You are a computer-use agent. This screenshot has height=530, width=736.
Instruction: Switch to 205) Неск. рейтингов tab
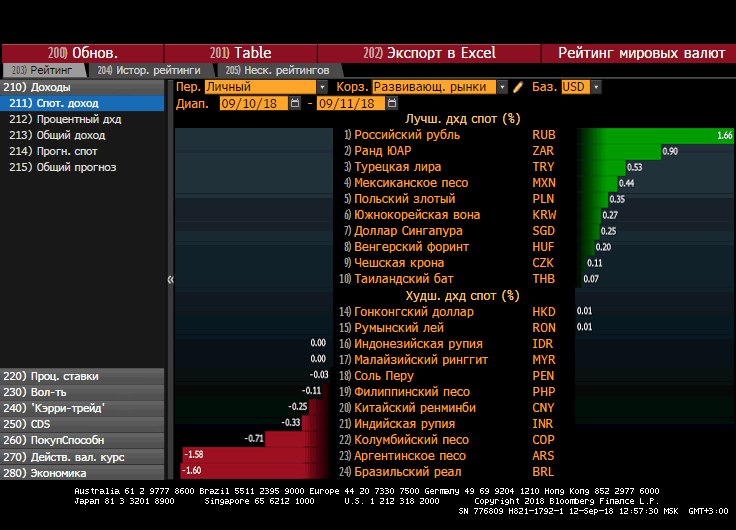(x=278, y=70)
